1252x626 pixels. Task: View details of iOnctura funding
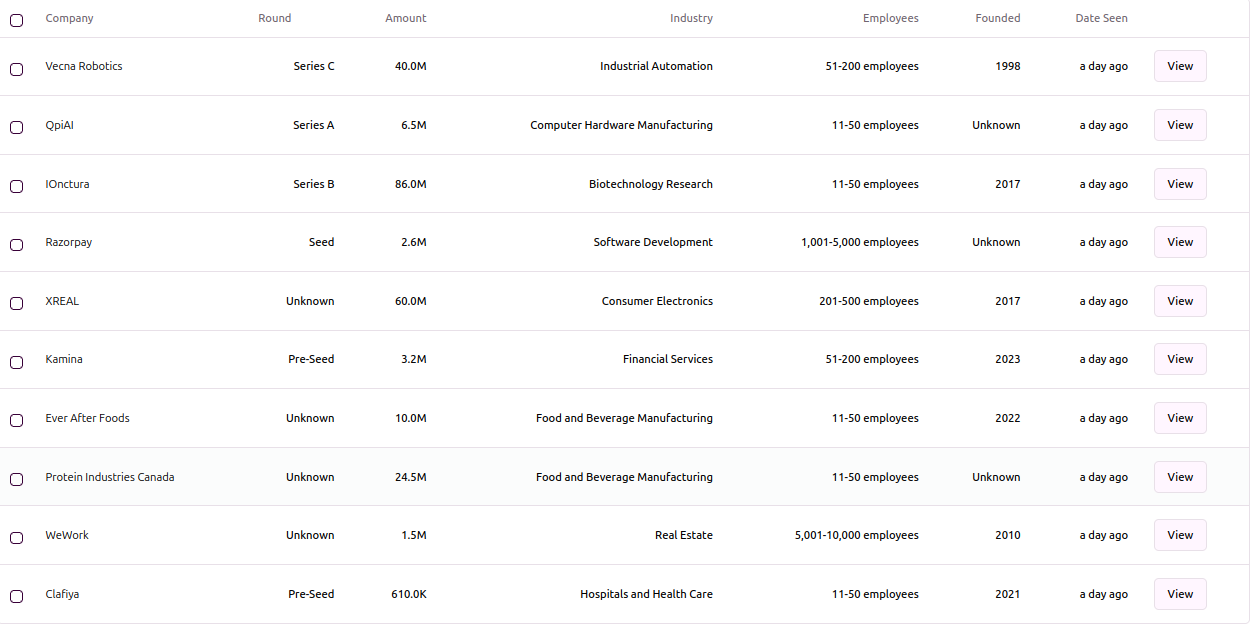tap(1180, 184)
